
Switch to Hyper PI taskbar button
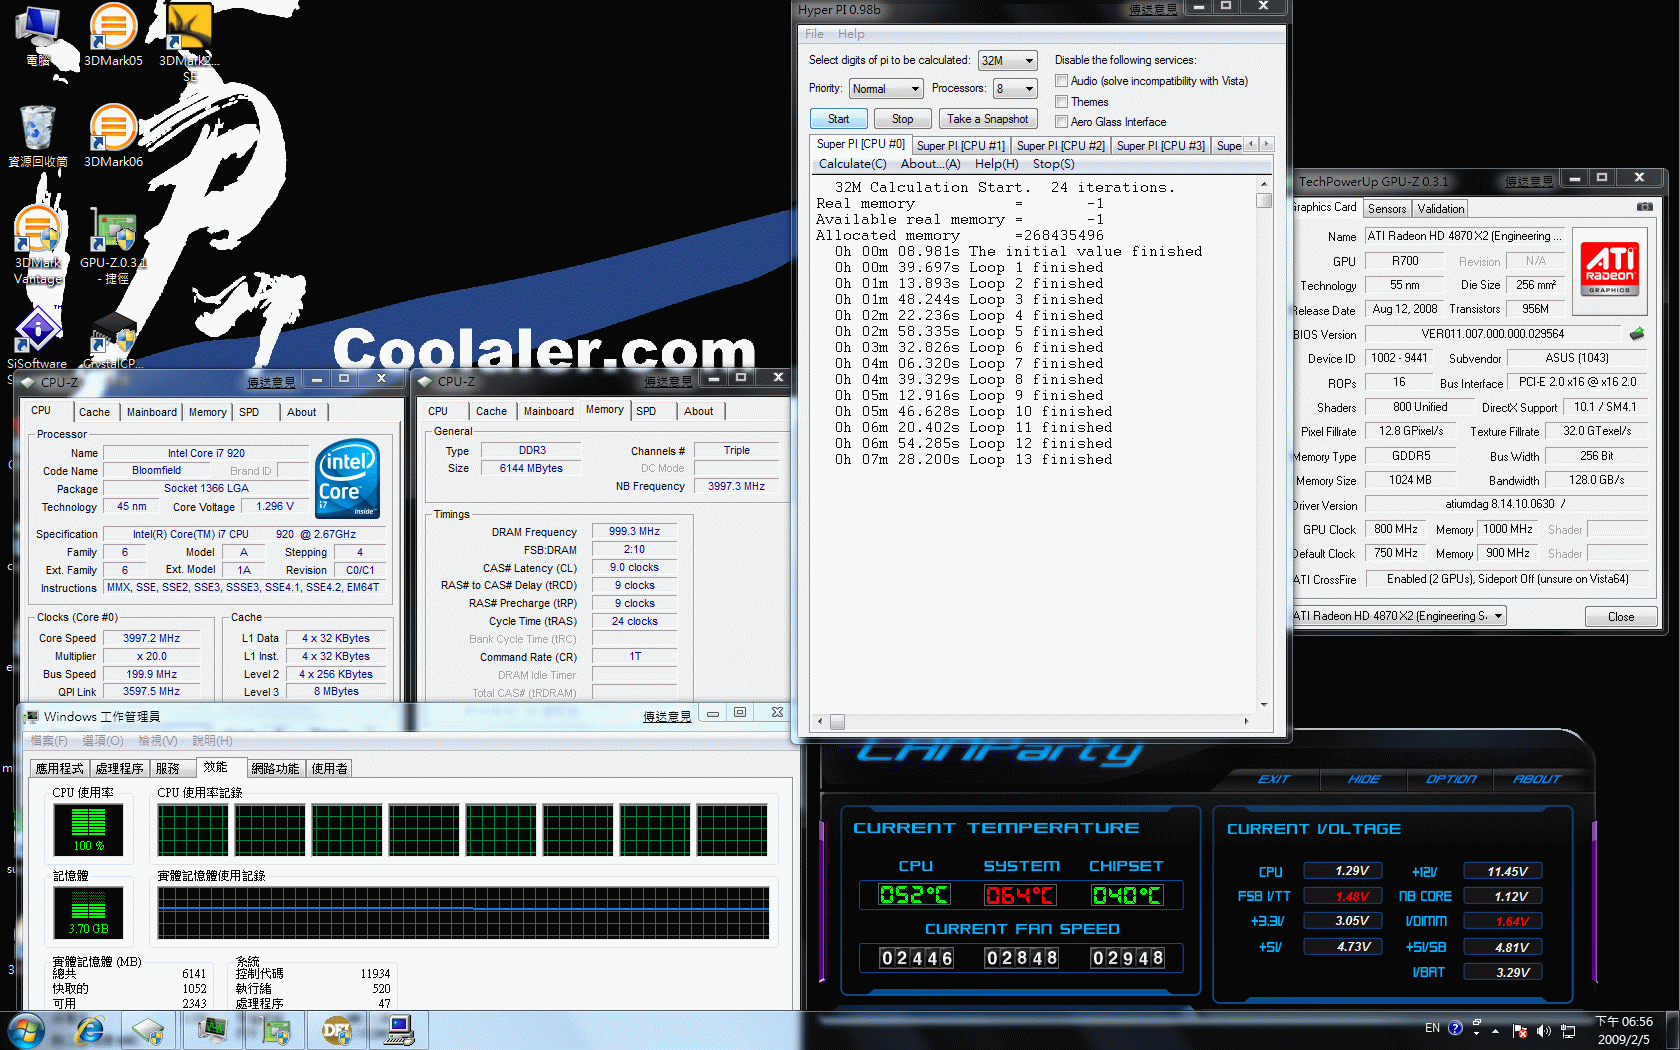tap(400, 1029)
